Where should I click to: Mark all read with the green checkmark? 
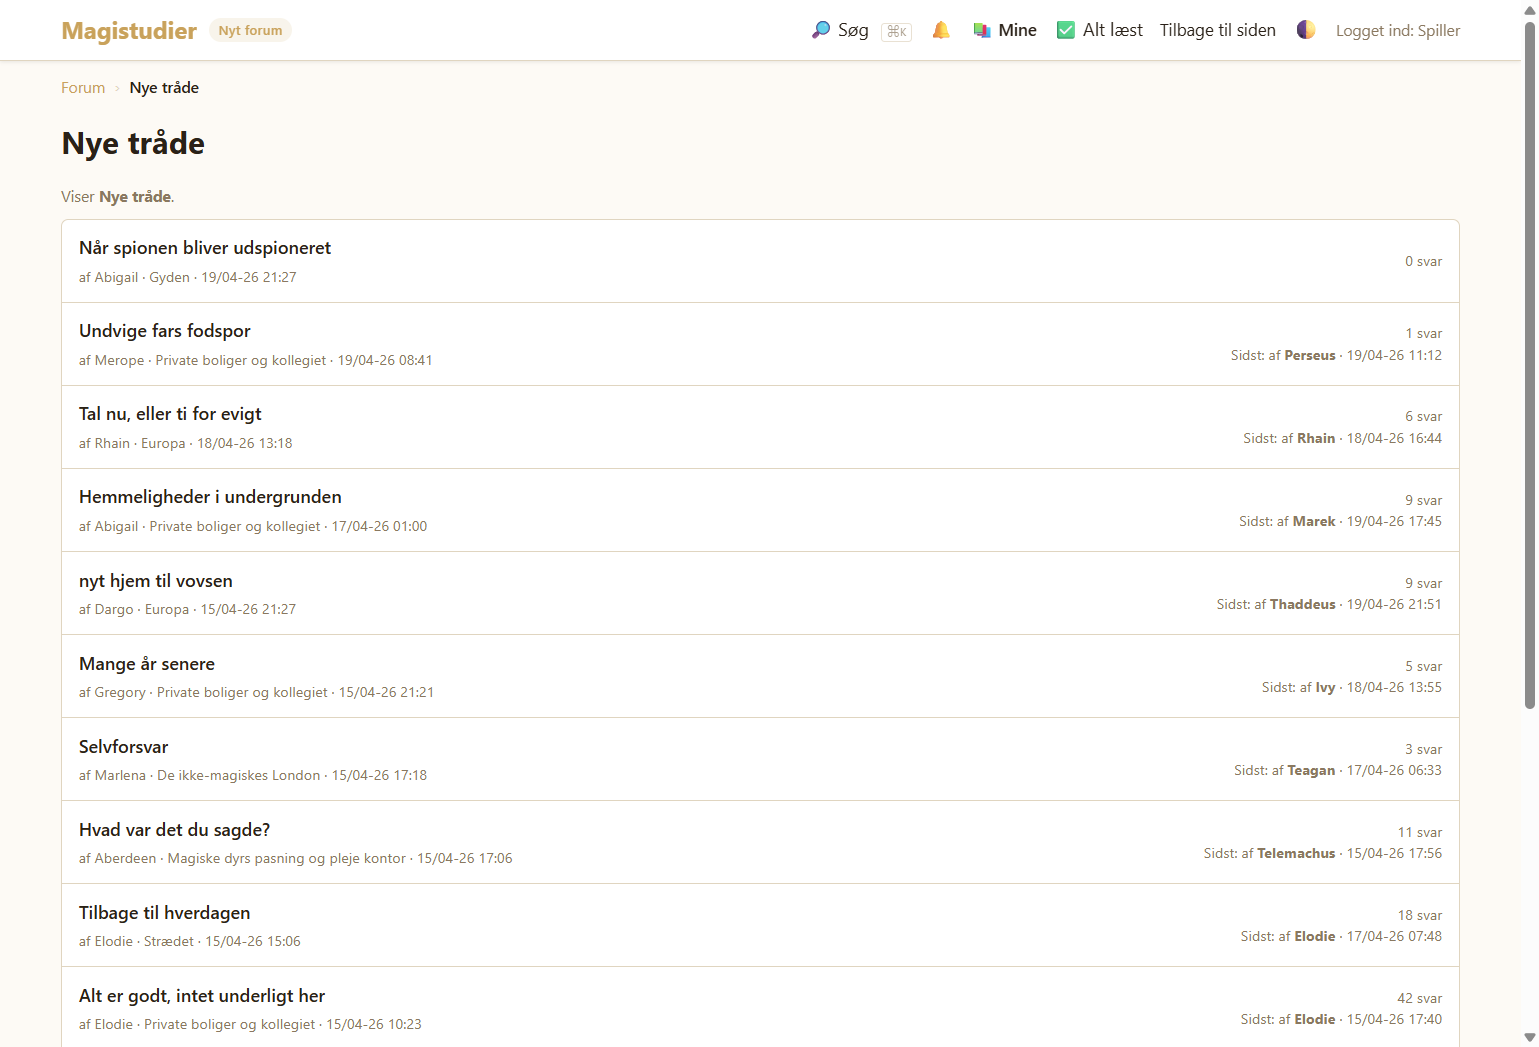coord(1066,30)
